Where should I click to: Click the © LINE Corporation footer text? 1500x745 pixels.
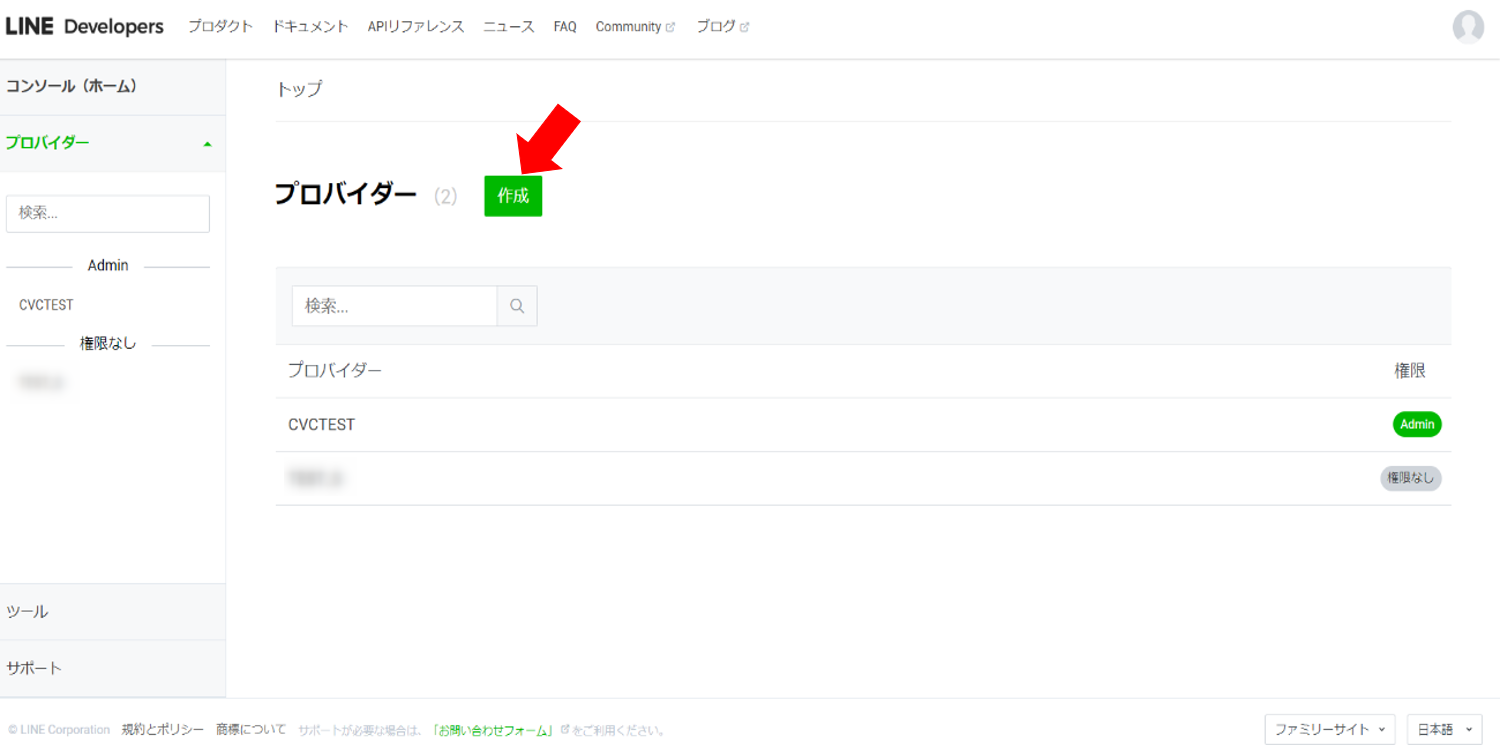pos(59,730)
